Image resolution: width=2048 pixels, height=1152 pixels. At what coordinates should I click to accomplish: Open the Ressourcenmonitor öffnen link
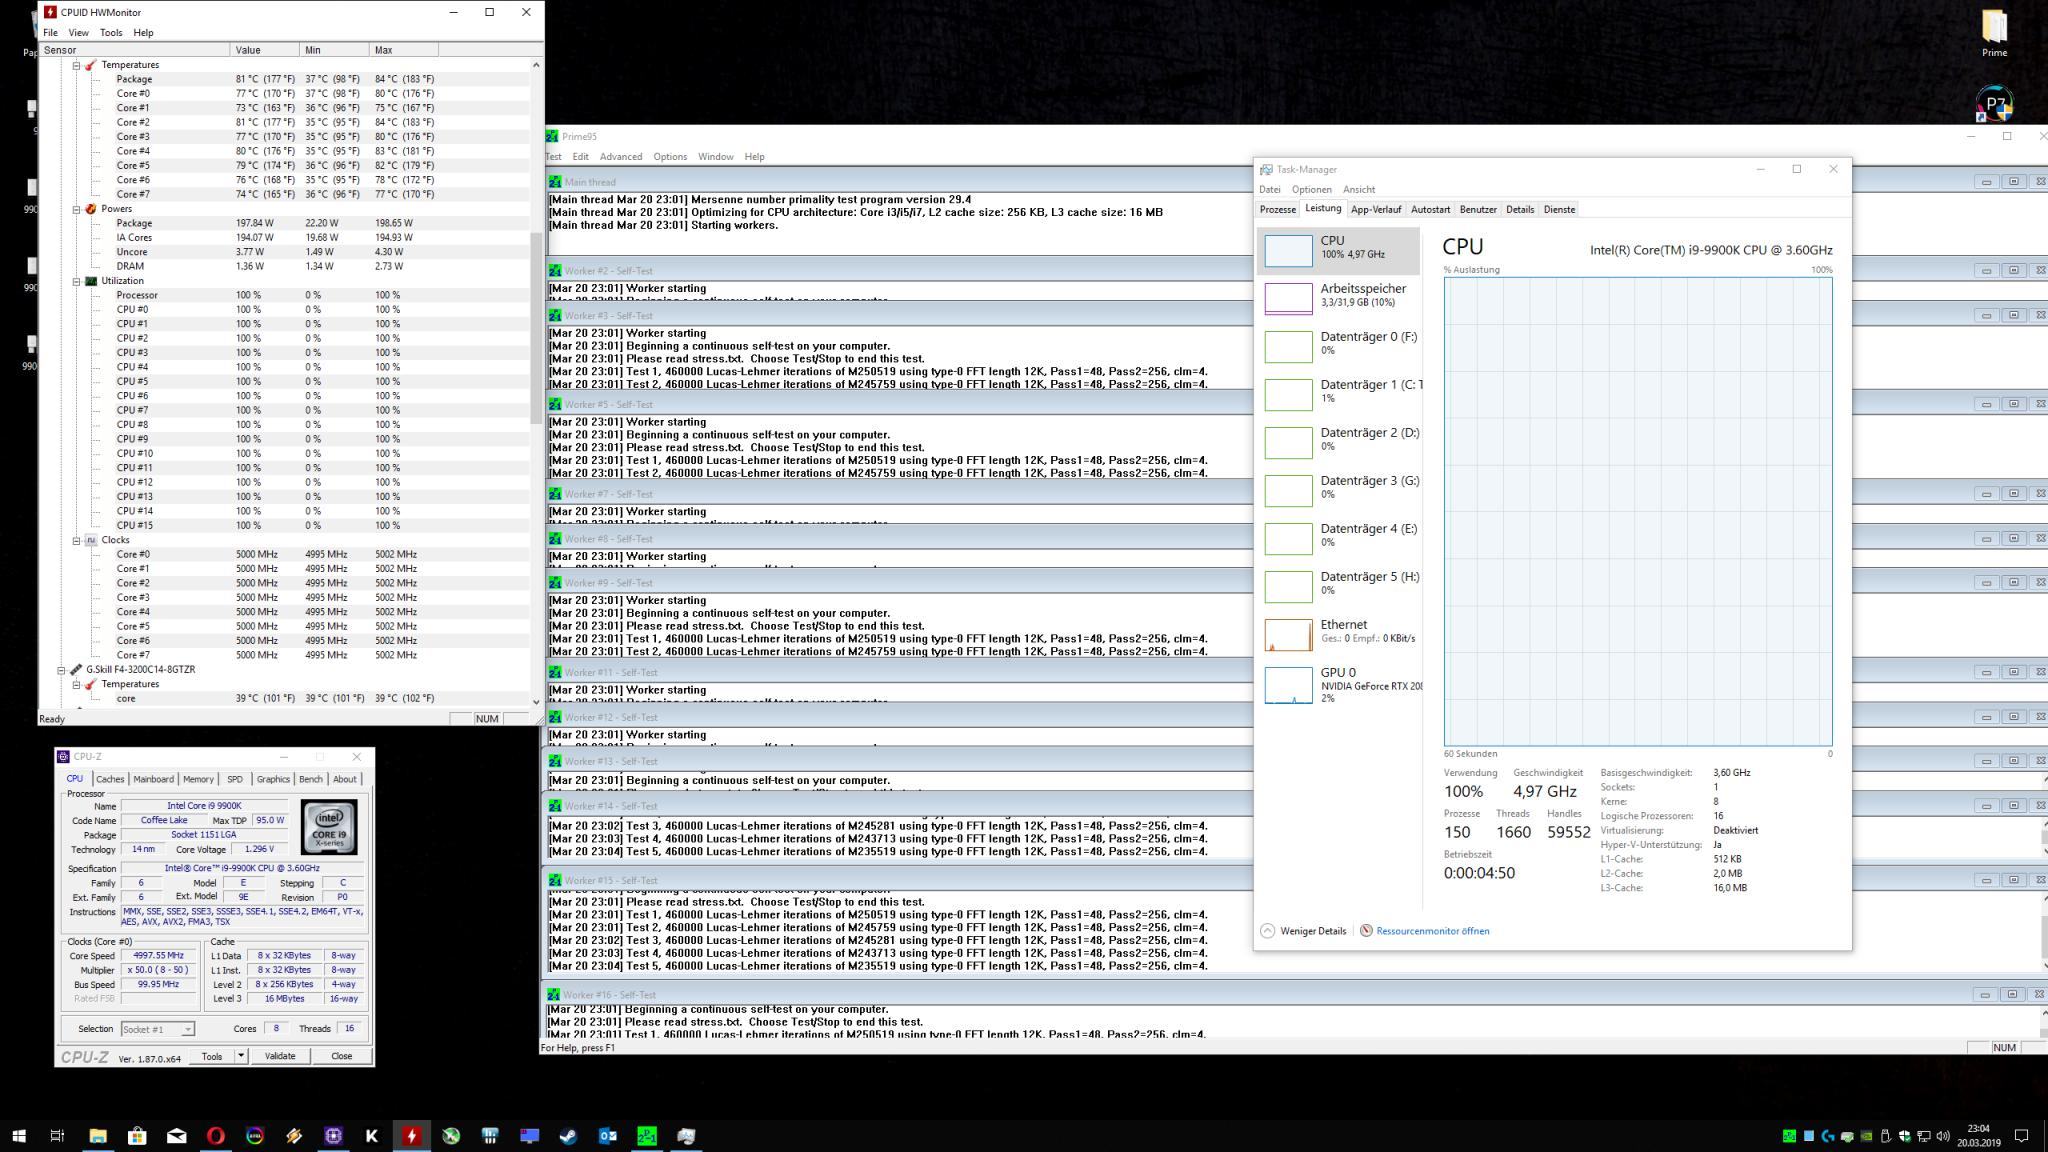[1432, 931]
